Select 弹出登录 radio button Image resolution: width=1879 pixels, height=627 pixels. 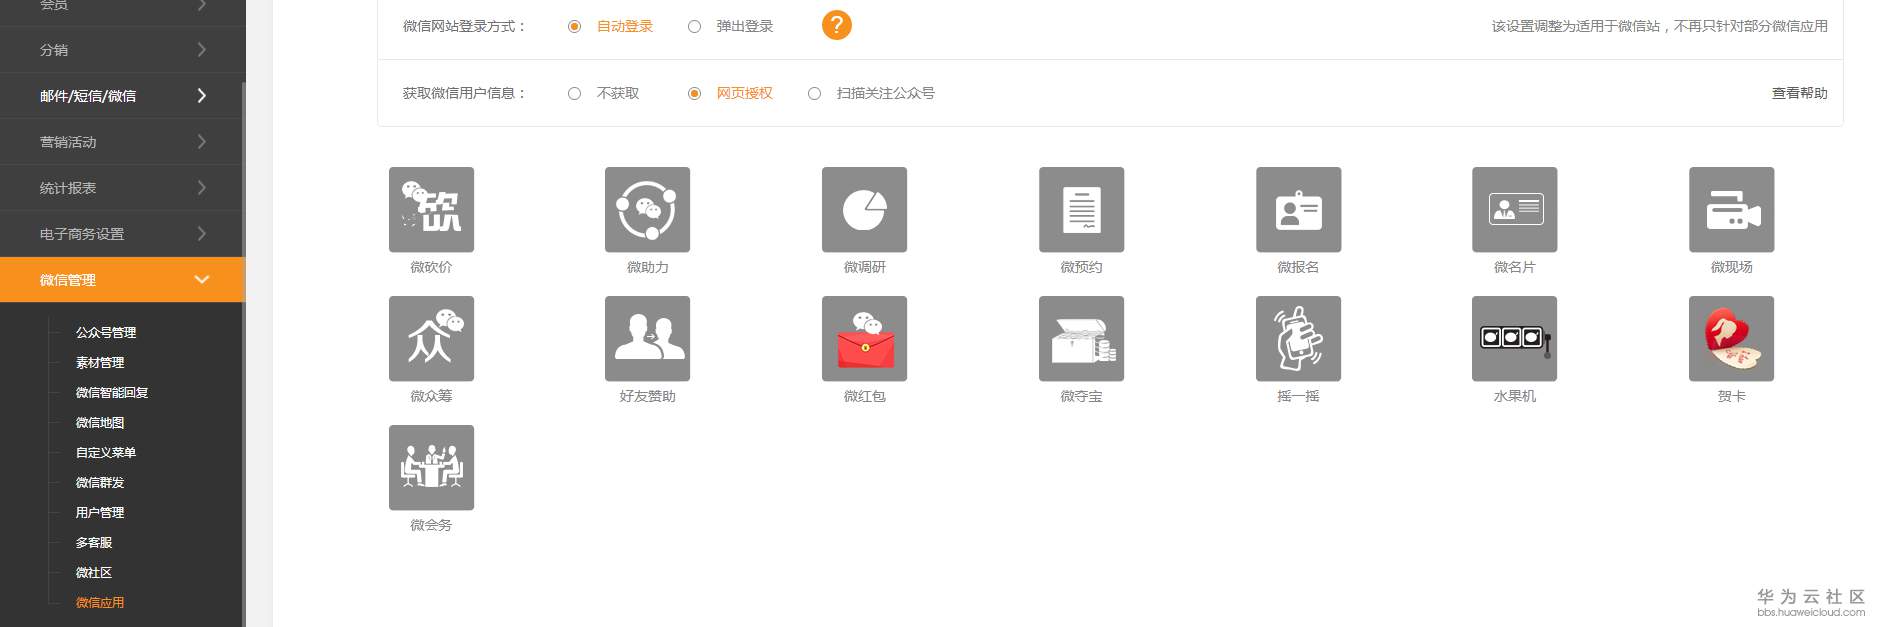click(x=694, y=27)
